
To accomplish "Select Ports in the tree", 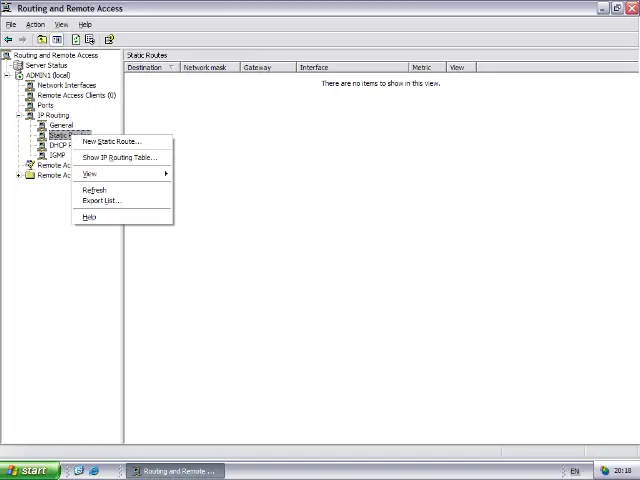I will pos(45,105).
